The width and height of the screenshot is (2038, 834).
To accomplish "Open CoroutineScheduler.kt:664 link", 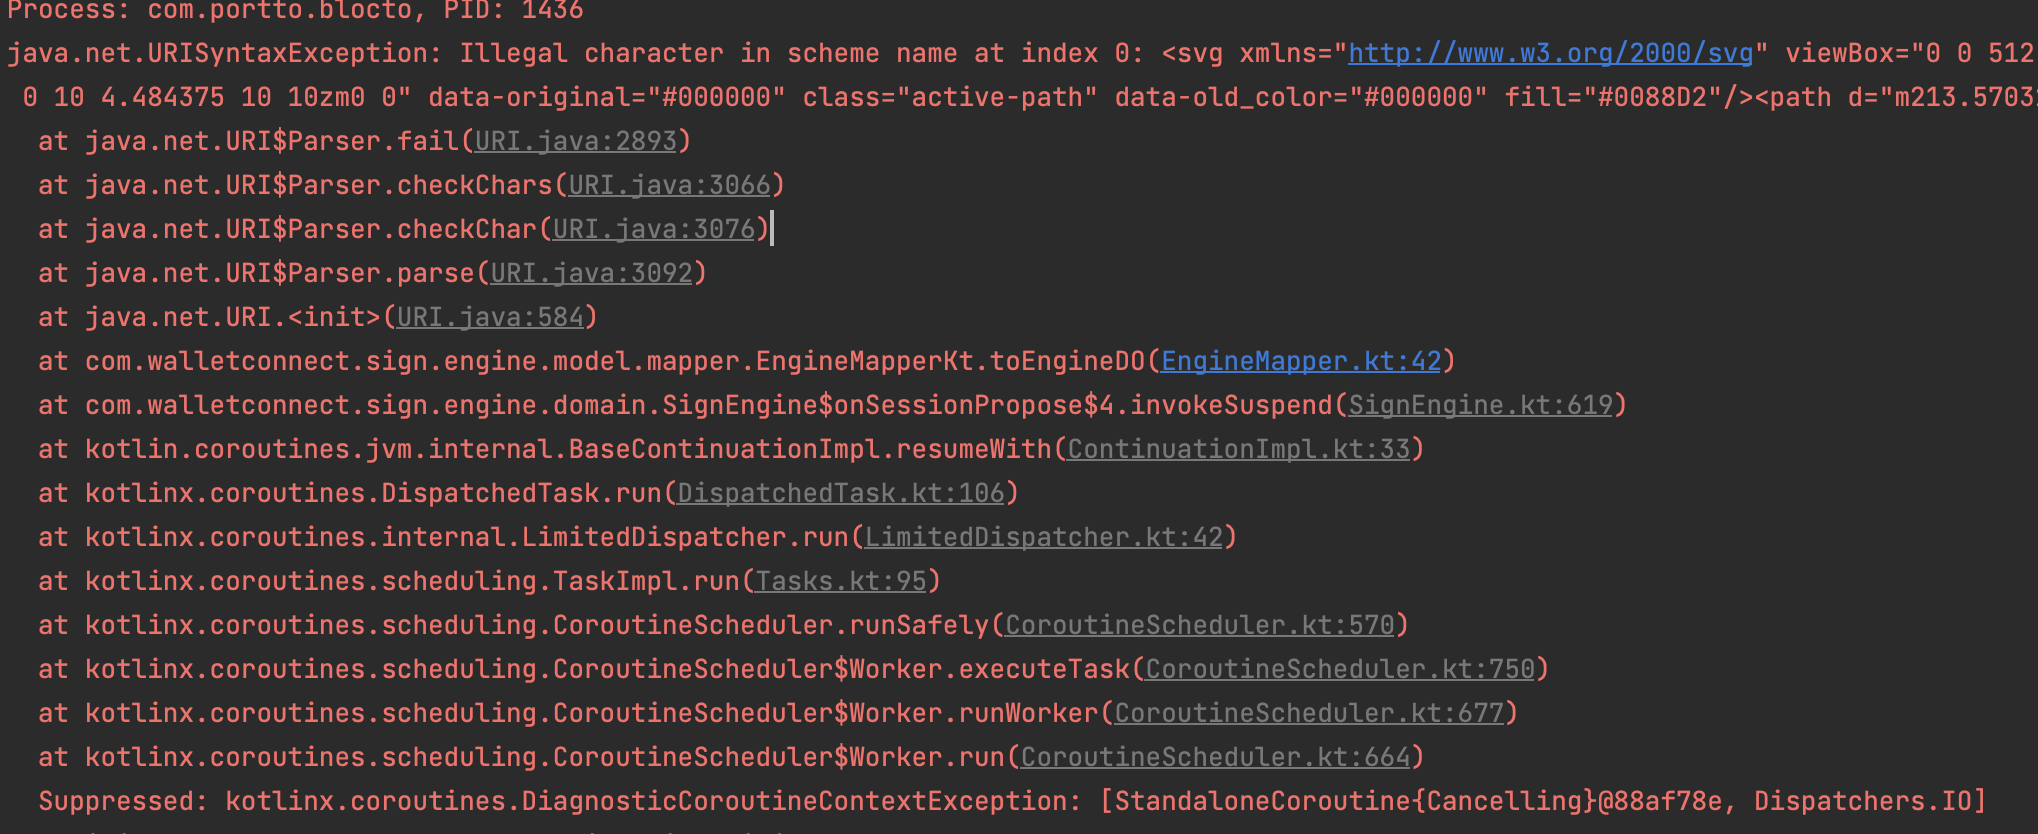I will coord(1215,757).
